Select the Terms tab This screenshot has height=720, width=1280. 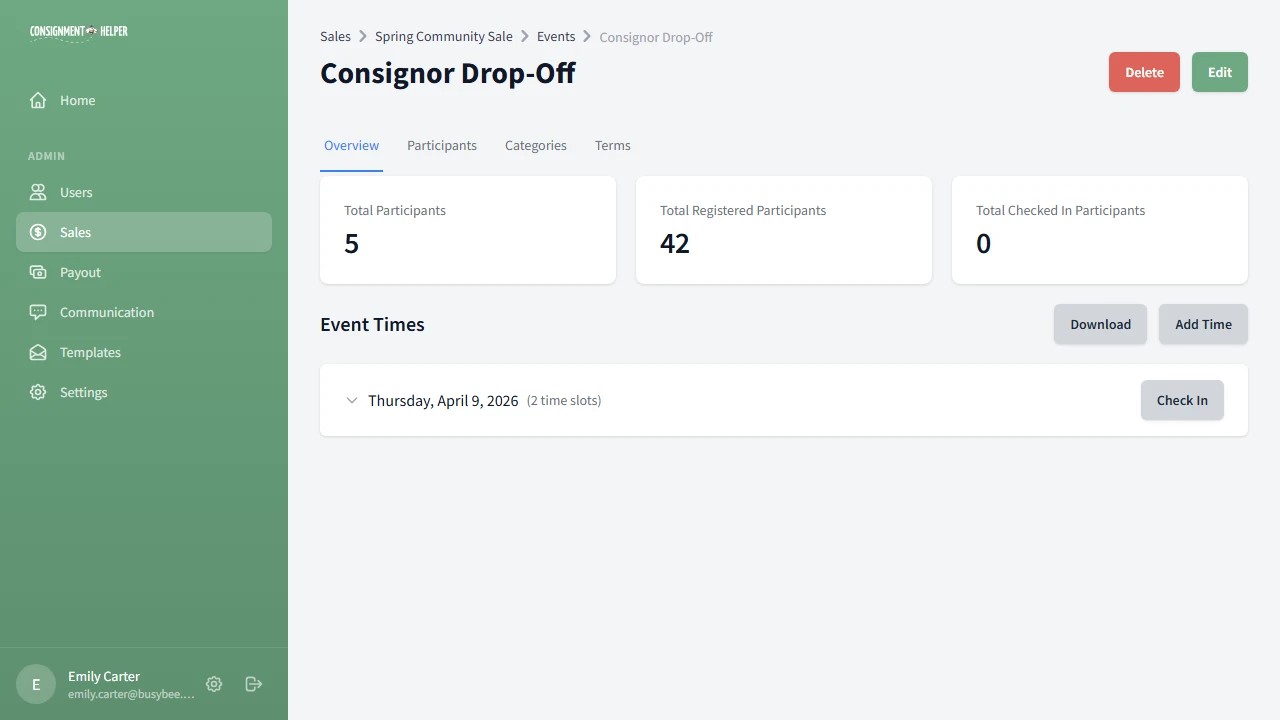coord(612,145)
